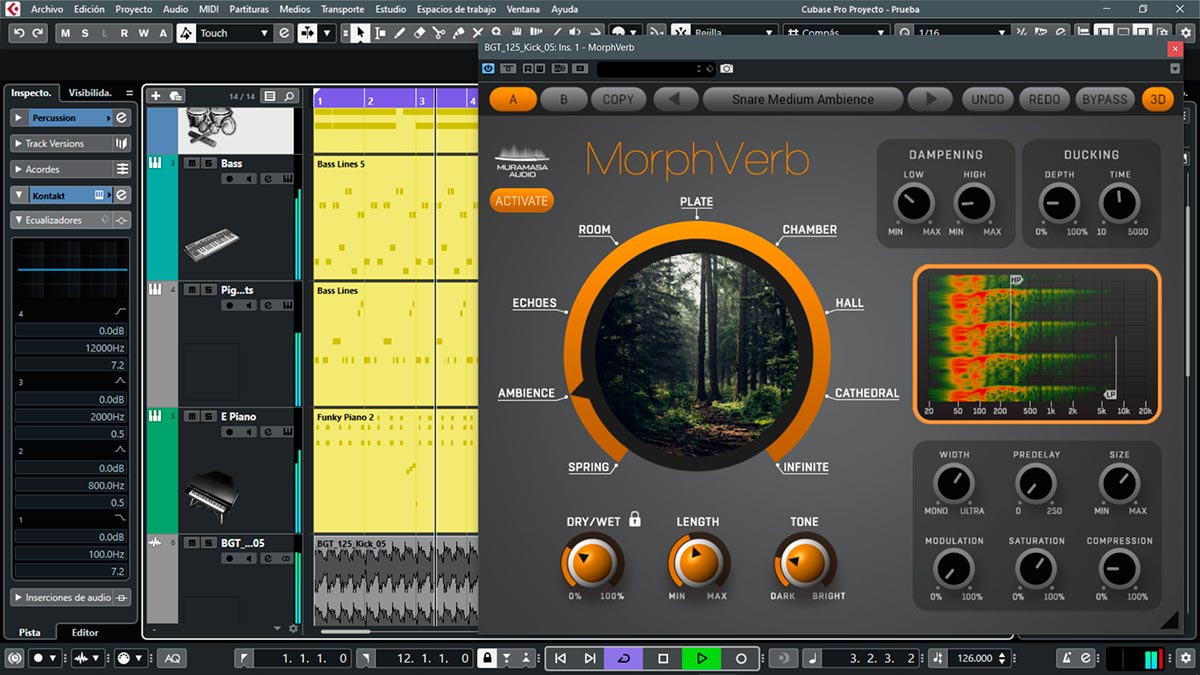Load the previous MorphVerb preset

coord(675,99)
